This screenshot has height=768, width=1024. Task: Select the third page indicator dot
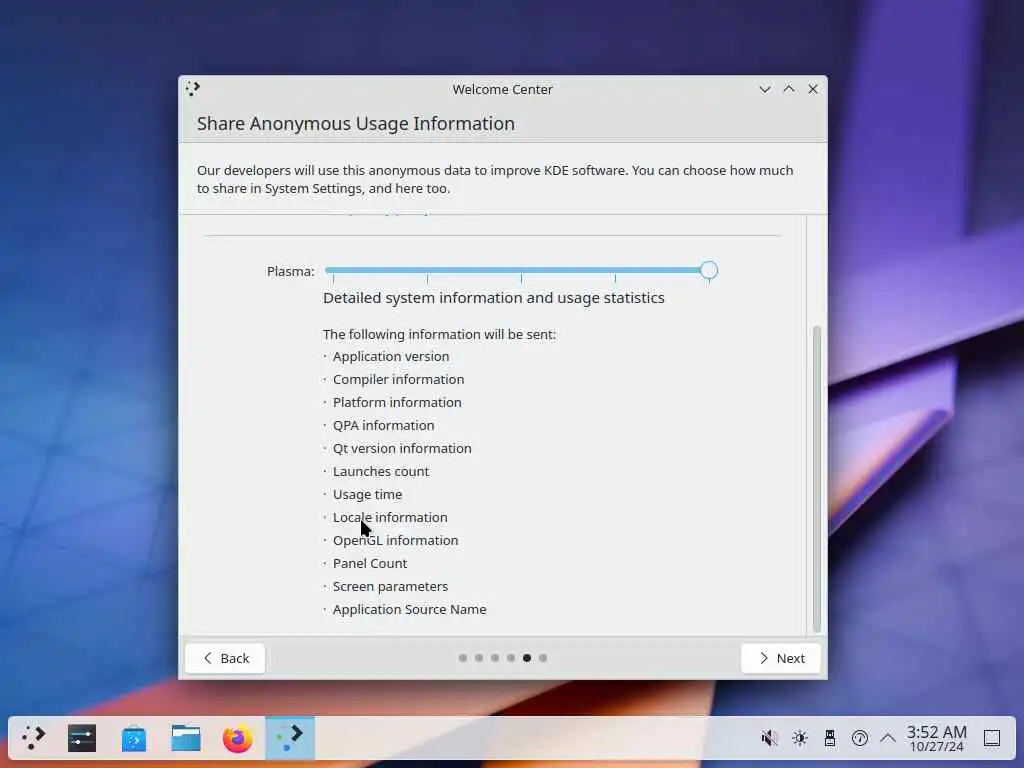pyautogui.click(x=495, y=658)
